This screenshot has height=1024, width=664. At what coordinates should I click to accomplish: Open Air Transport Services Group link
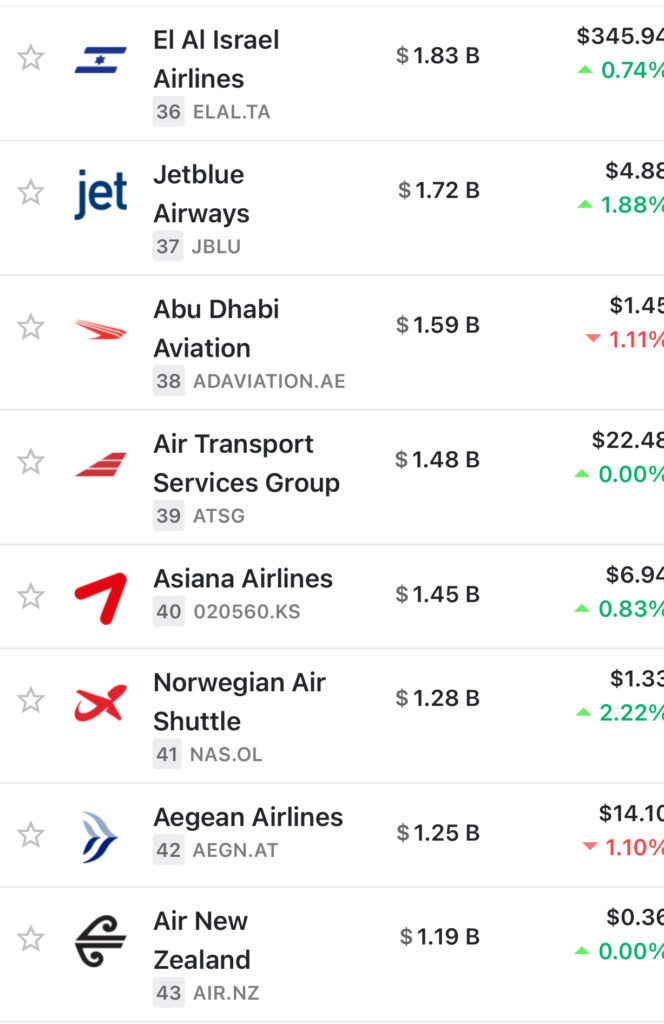(247, 463)
